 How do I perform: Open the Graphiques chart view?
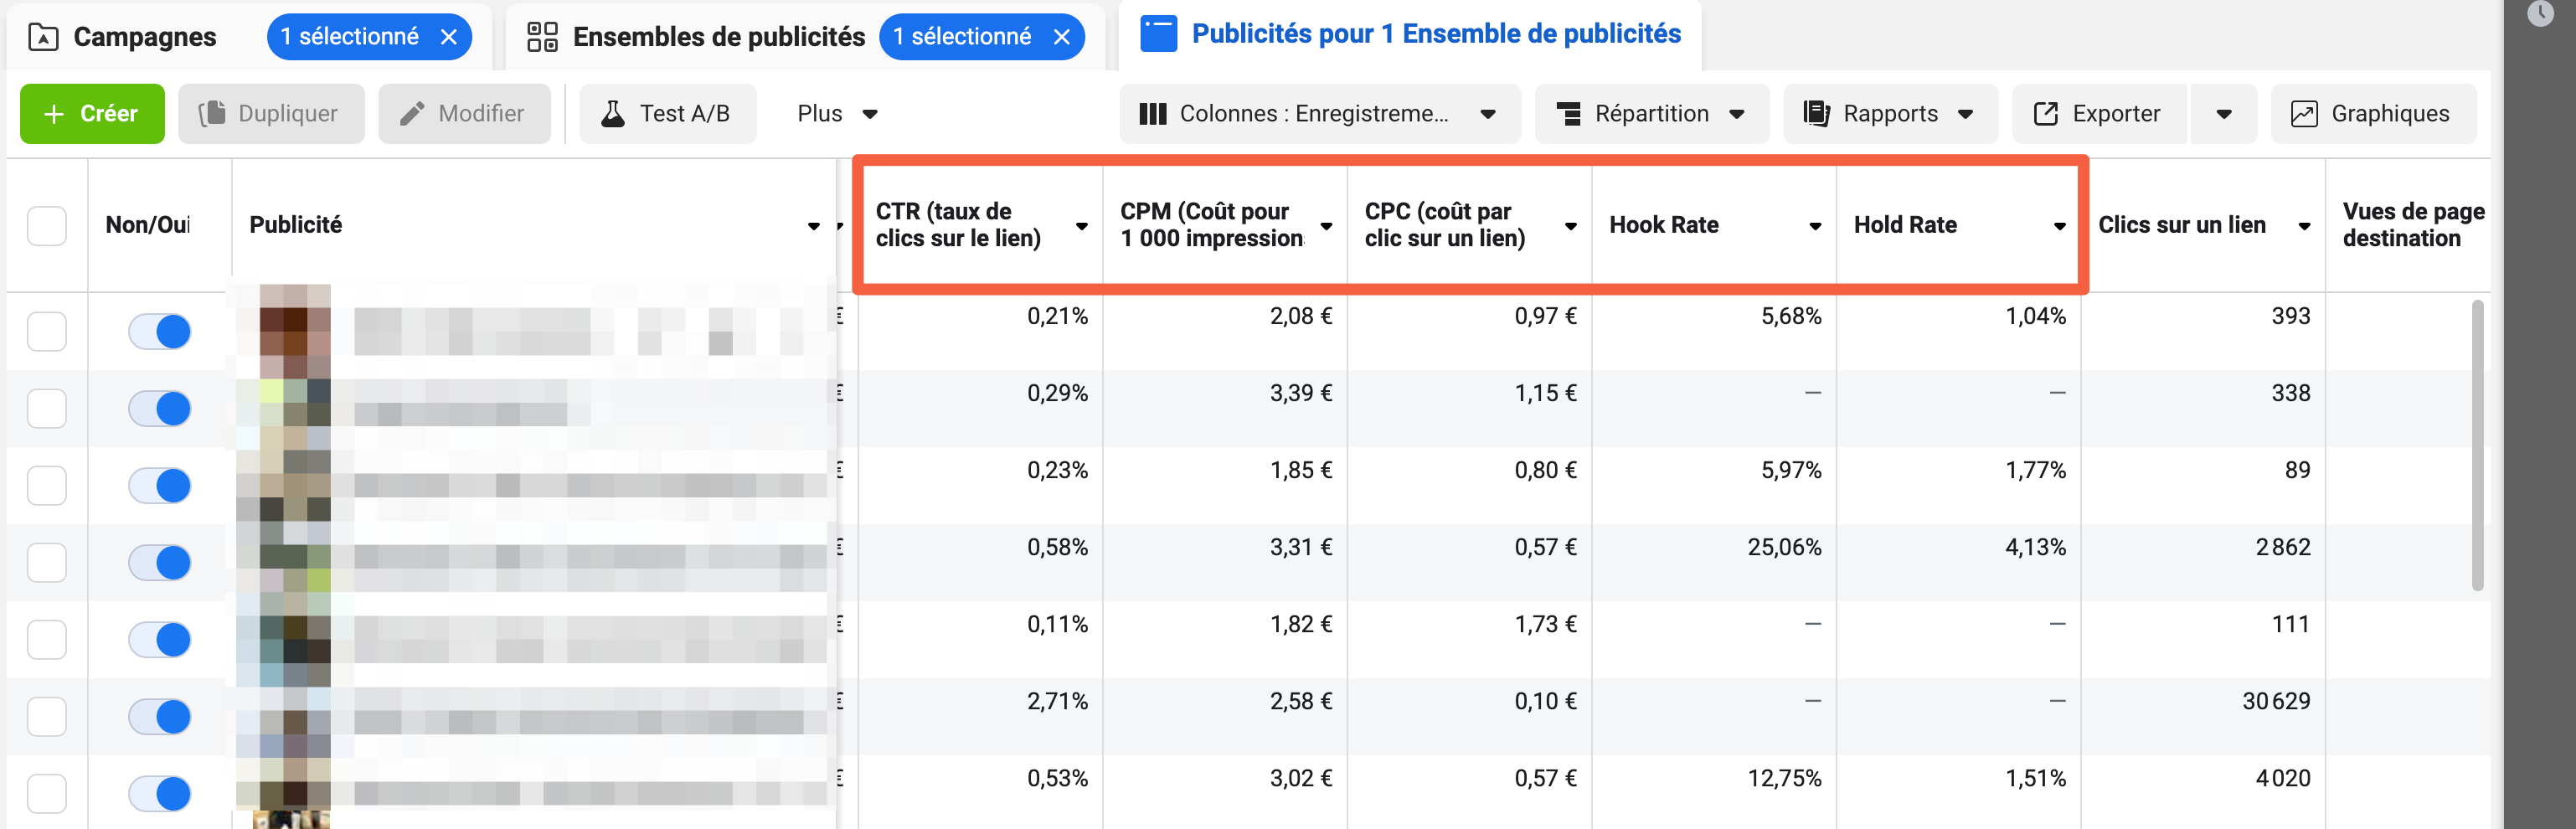(2373, 114)
